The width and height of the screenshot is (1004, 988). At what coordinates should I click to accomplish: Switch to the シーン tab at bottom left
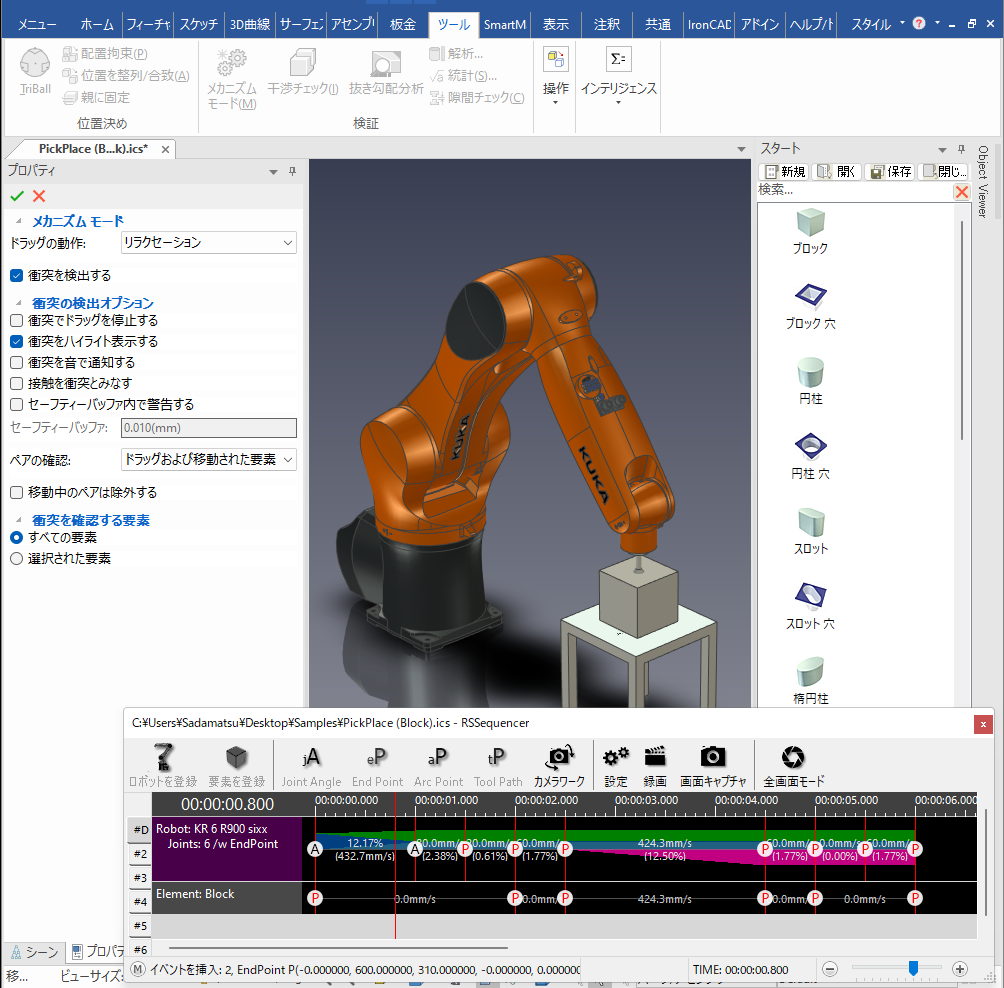tap(34, 951)
